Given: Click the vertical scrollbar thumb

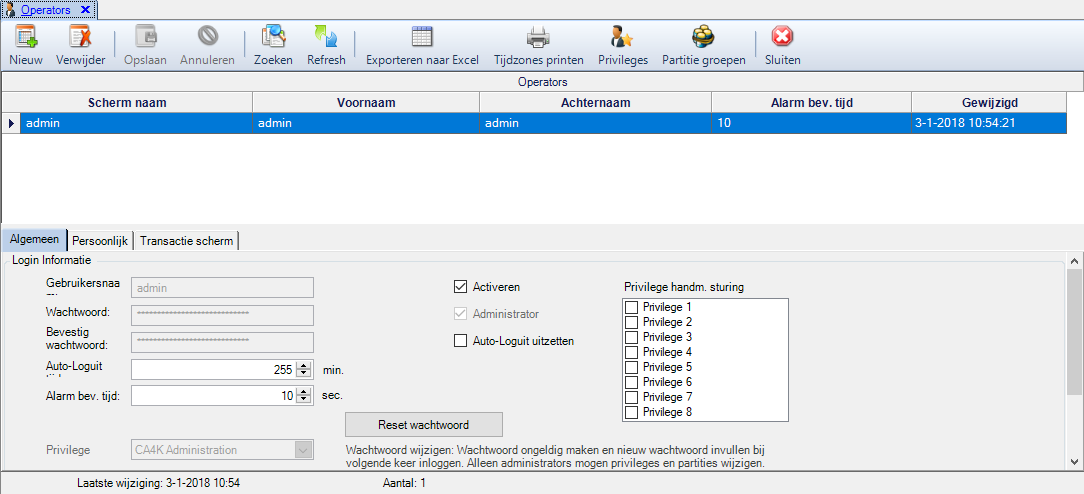Looking at the screenshot, I should 1074,330.
